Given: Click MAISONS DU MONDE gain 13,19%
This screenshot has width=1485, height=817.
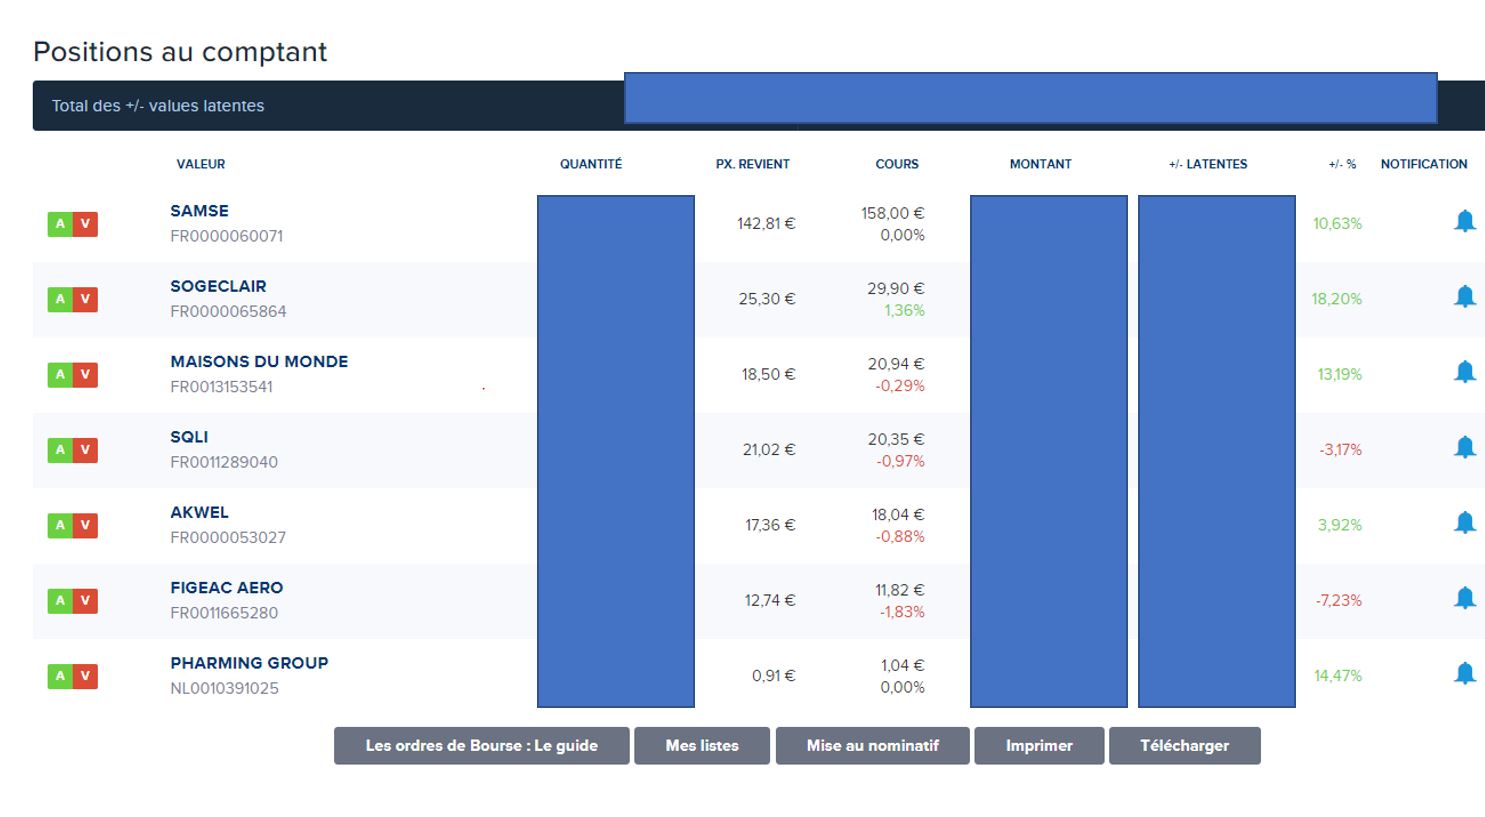Looking at the screenshot, I should coord(1340,375).
